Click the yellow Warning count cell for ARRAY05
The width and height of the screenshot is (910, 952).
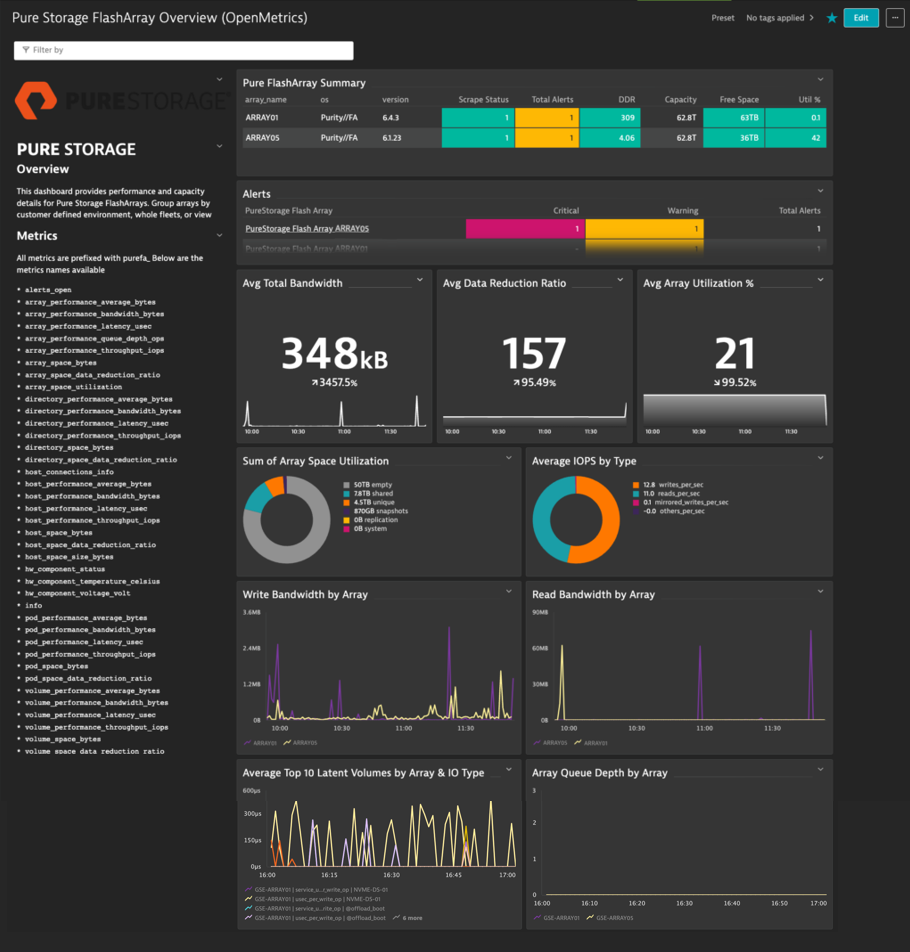644,229
